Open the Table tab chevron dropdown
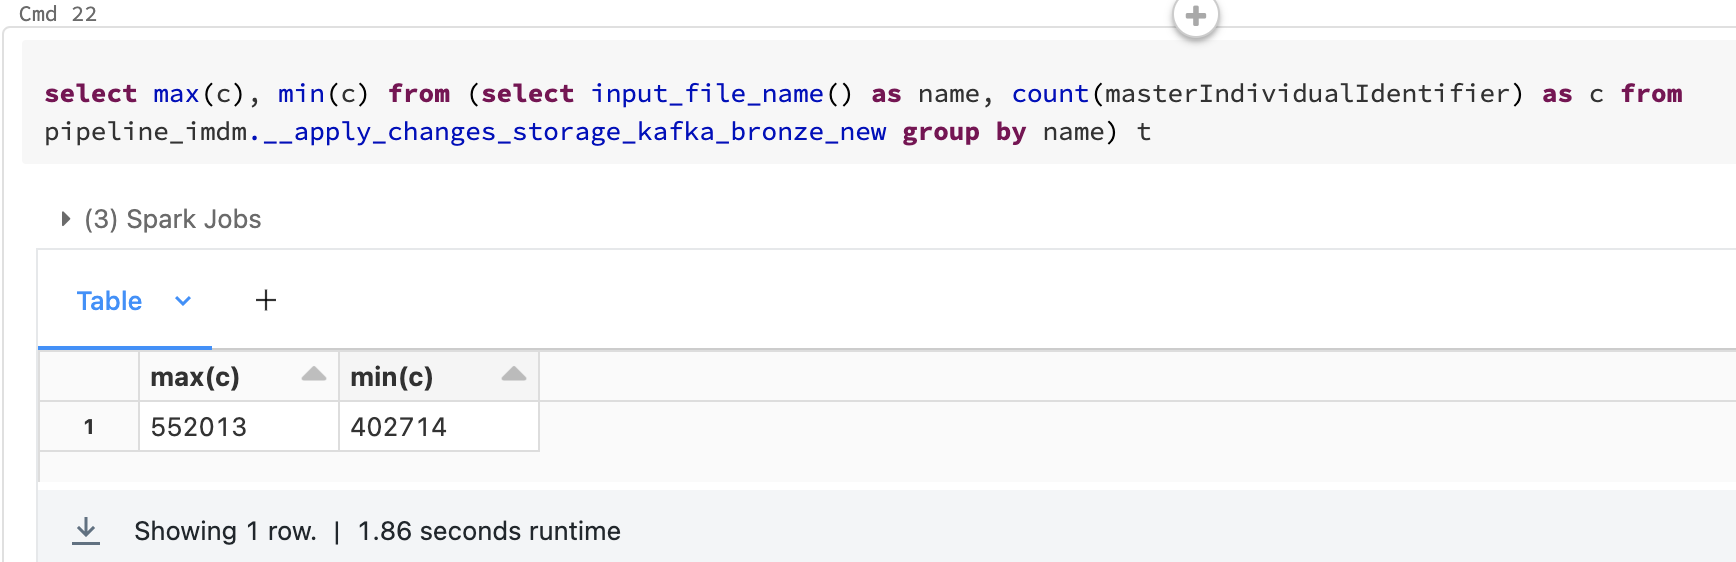Viewport: 1736px width, 562px height. coord(183,301)
